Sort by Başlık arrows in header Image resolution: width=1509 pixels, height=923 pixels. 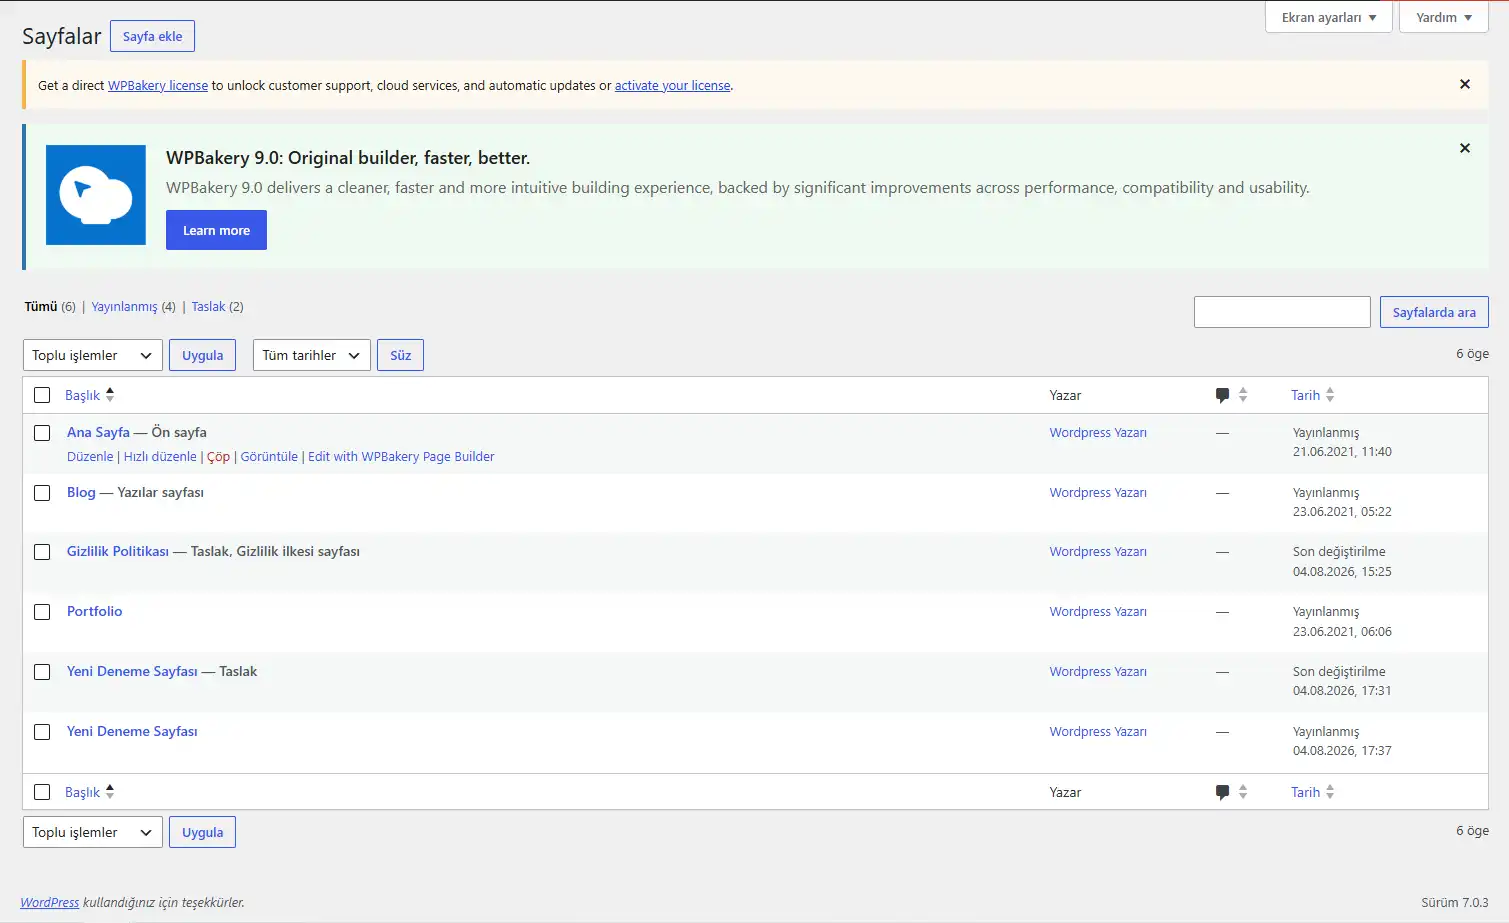110,394
